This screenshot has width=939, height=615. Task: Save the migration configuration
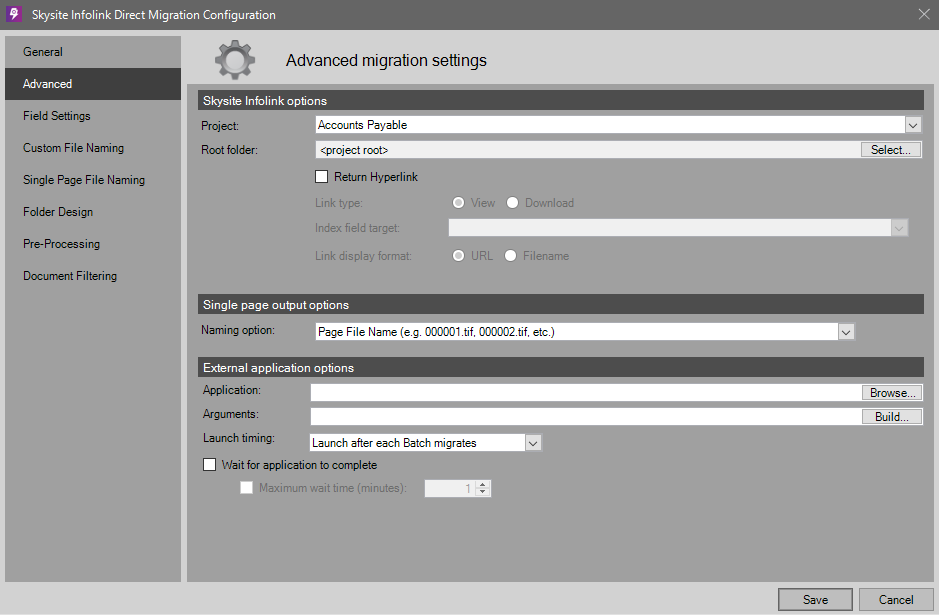click(815, 599)
